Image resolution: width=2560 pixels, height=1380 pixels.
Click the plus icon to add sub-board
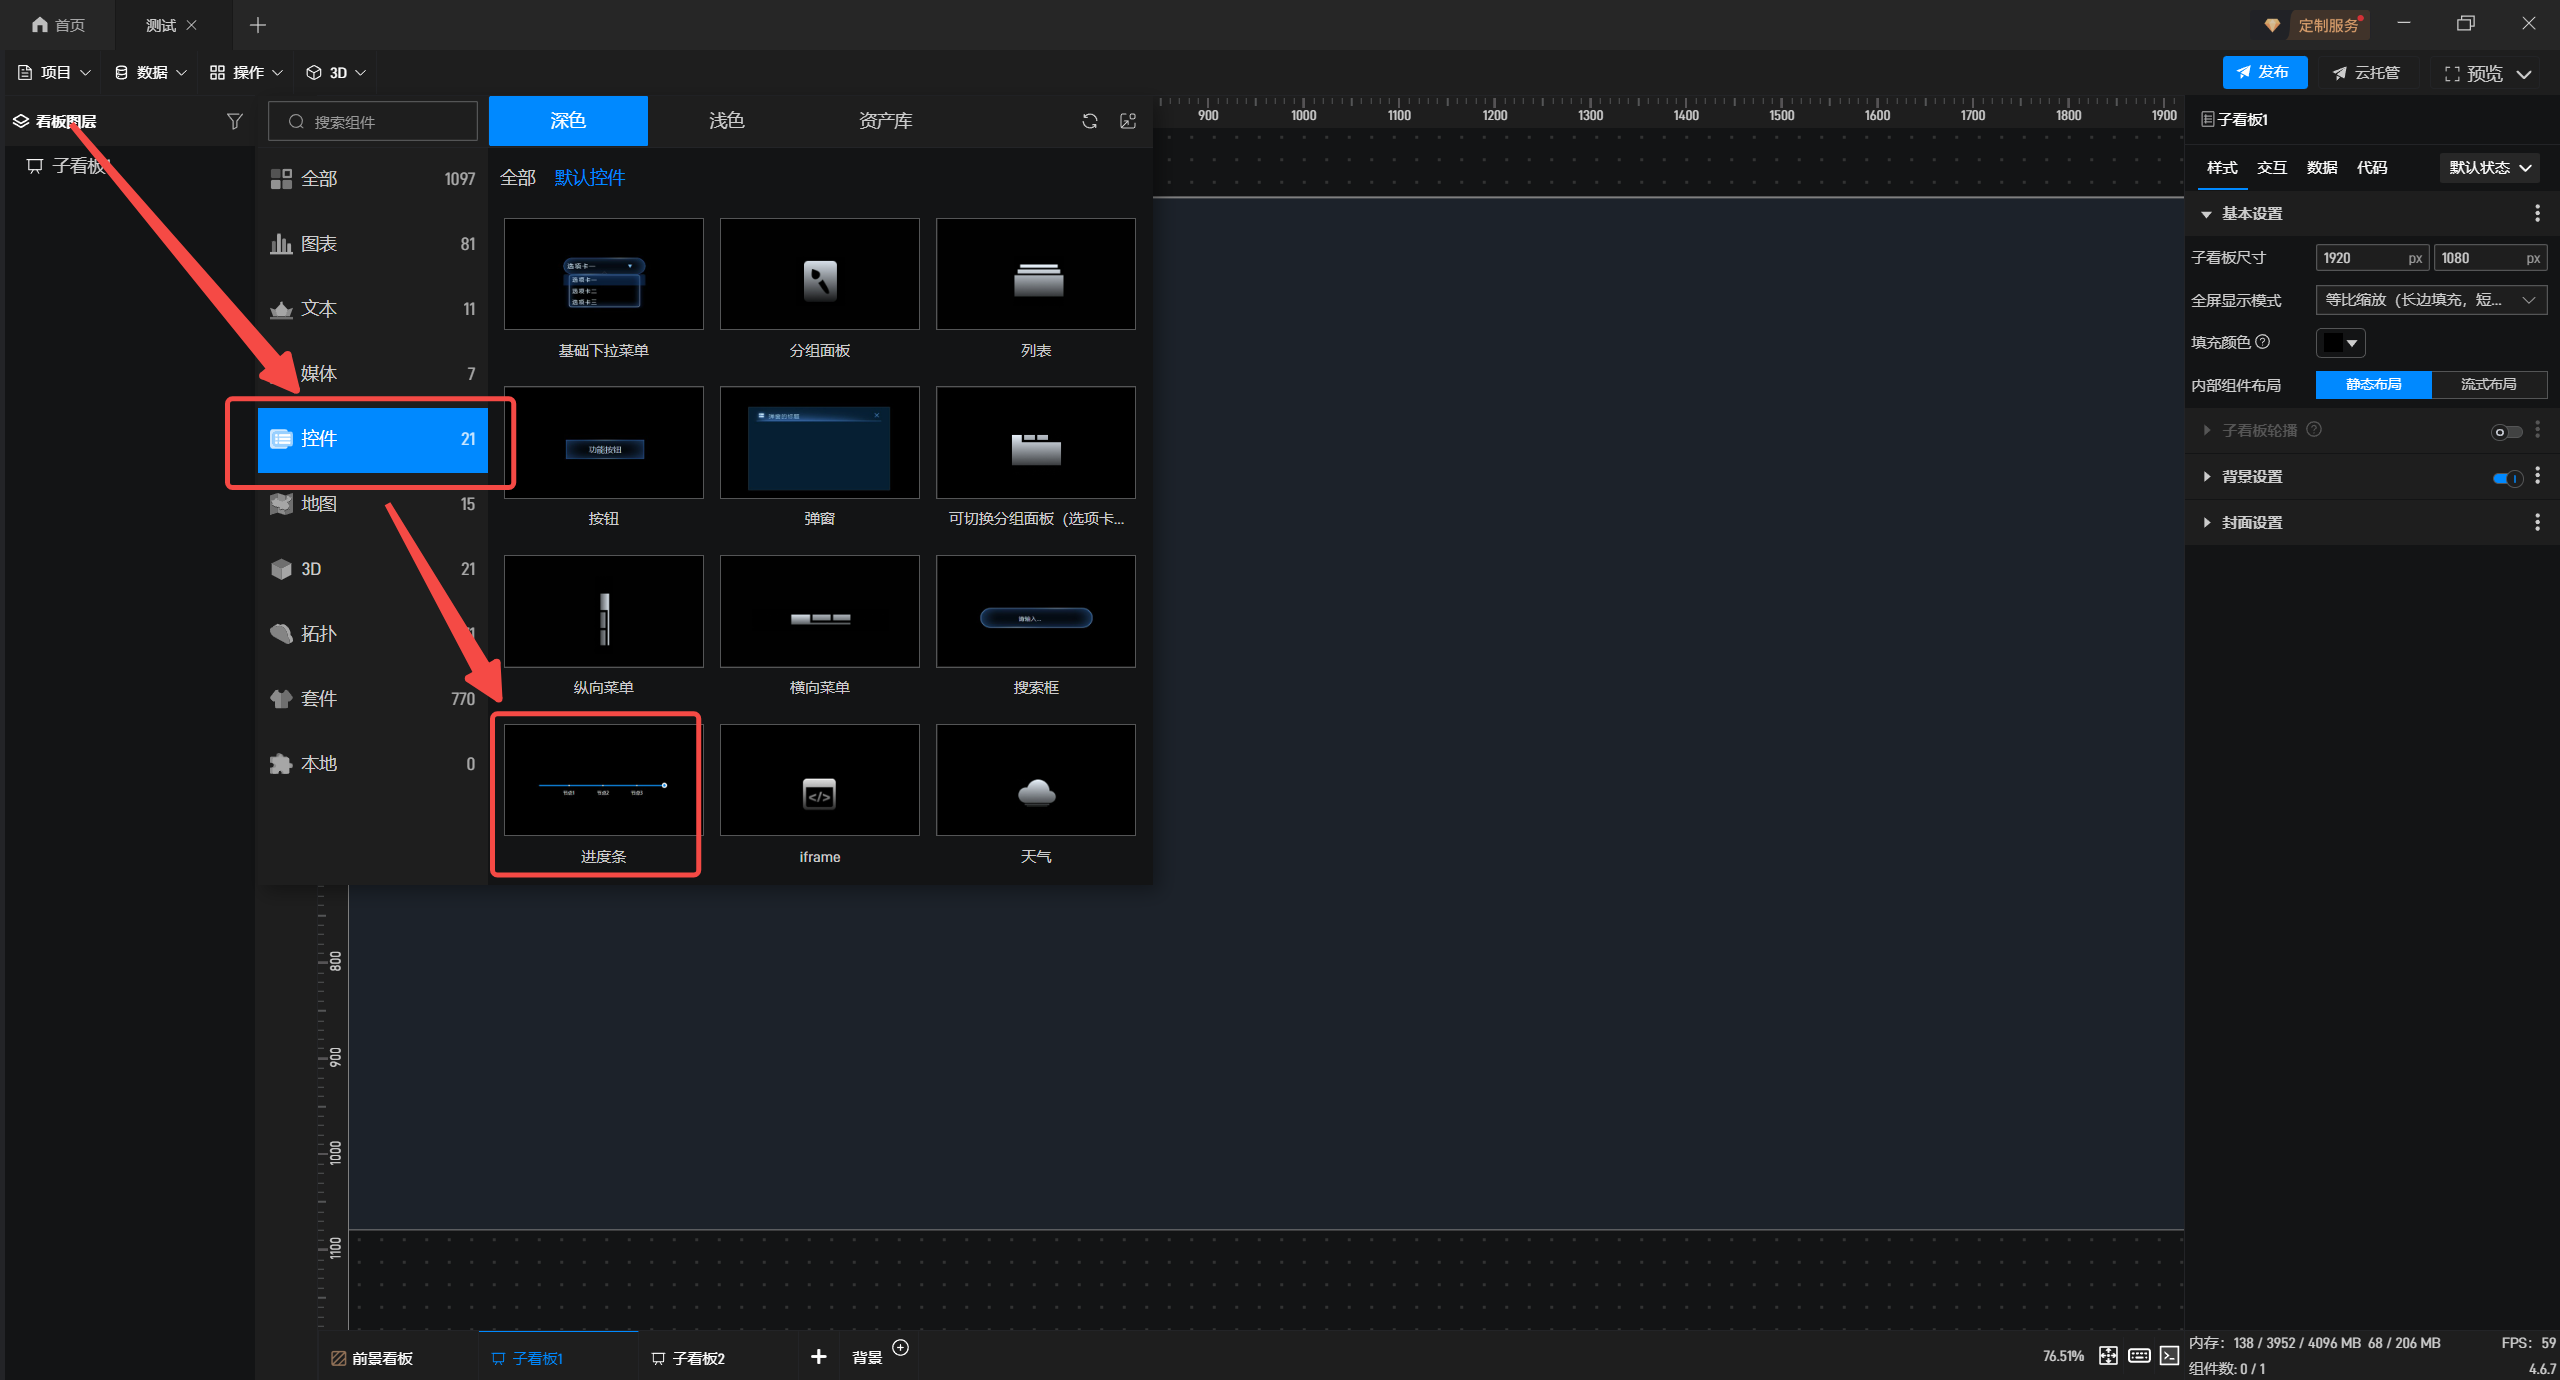(x=818, y=1356)
